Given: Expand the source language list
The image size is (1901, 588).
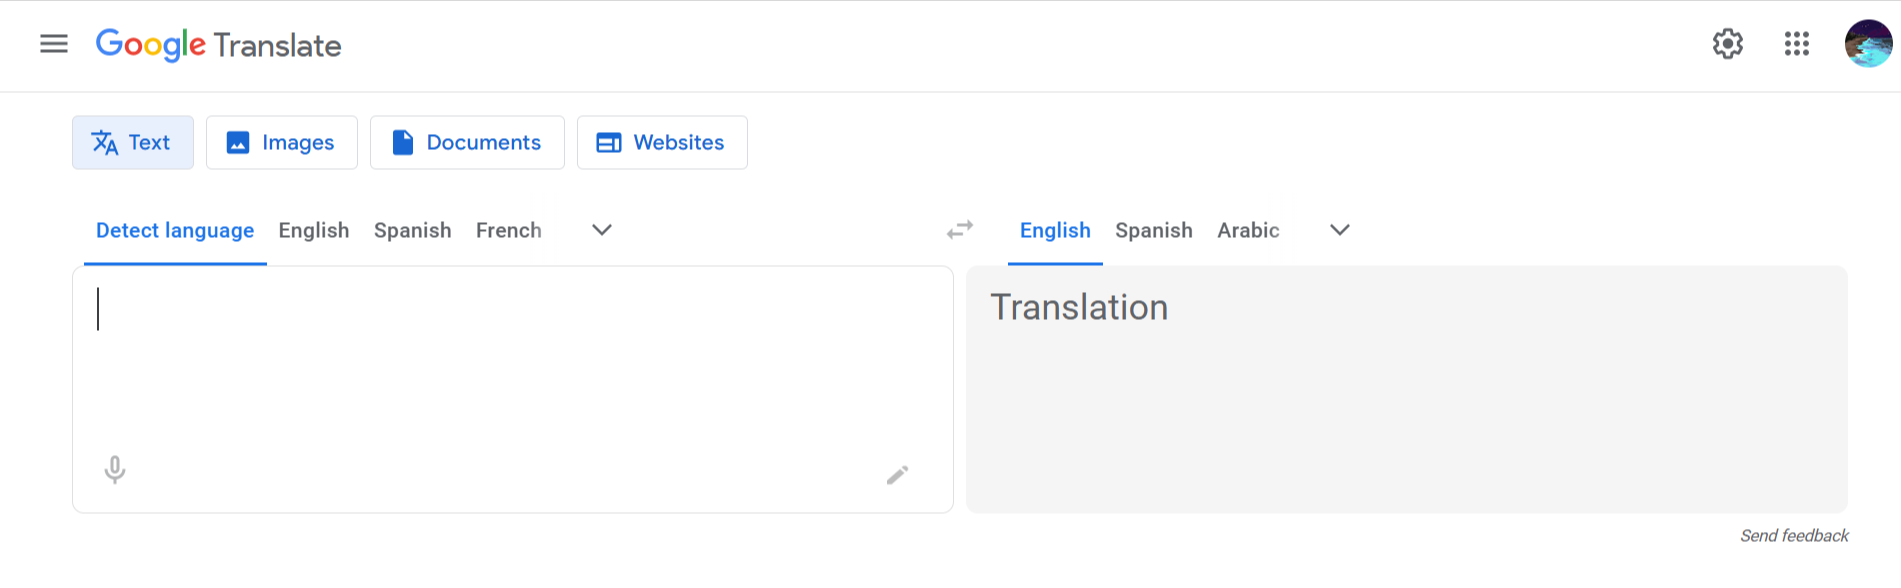Looking at the screenshot, I should [601, 230].
